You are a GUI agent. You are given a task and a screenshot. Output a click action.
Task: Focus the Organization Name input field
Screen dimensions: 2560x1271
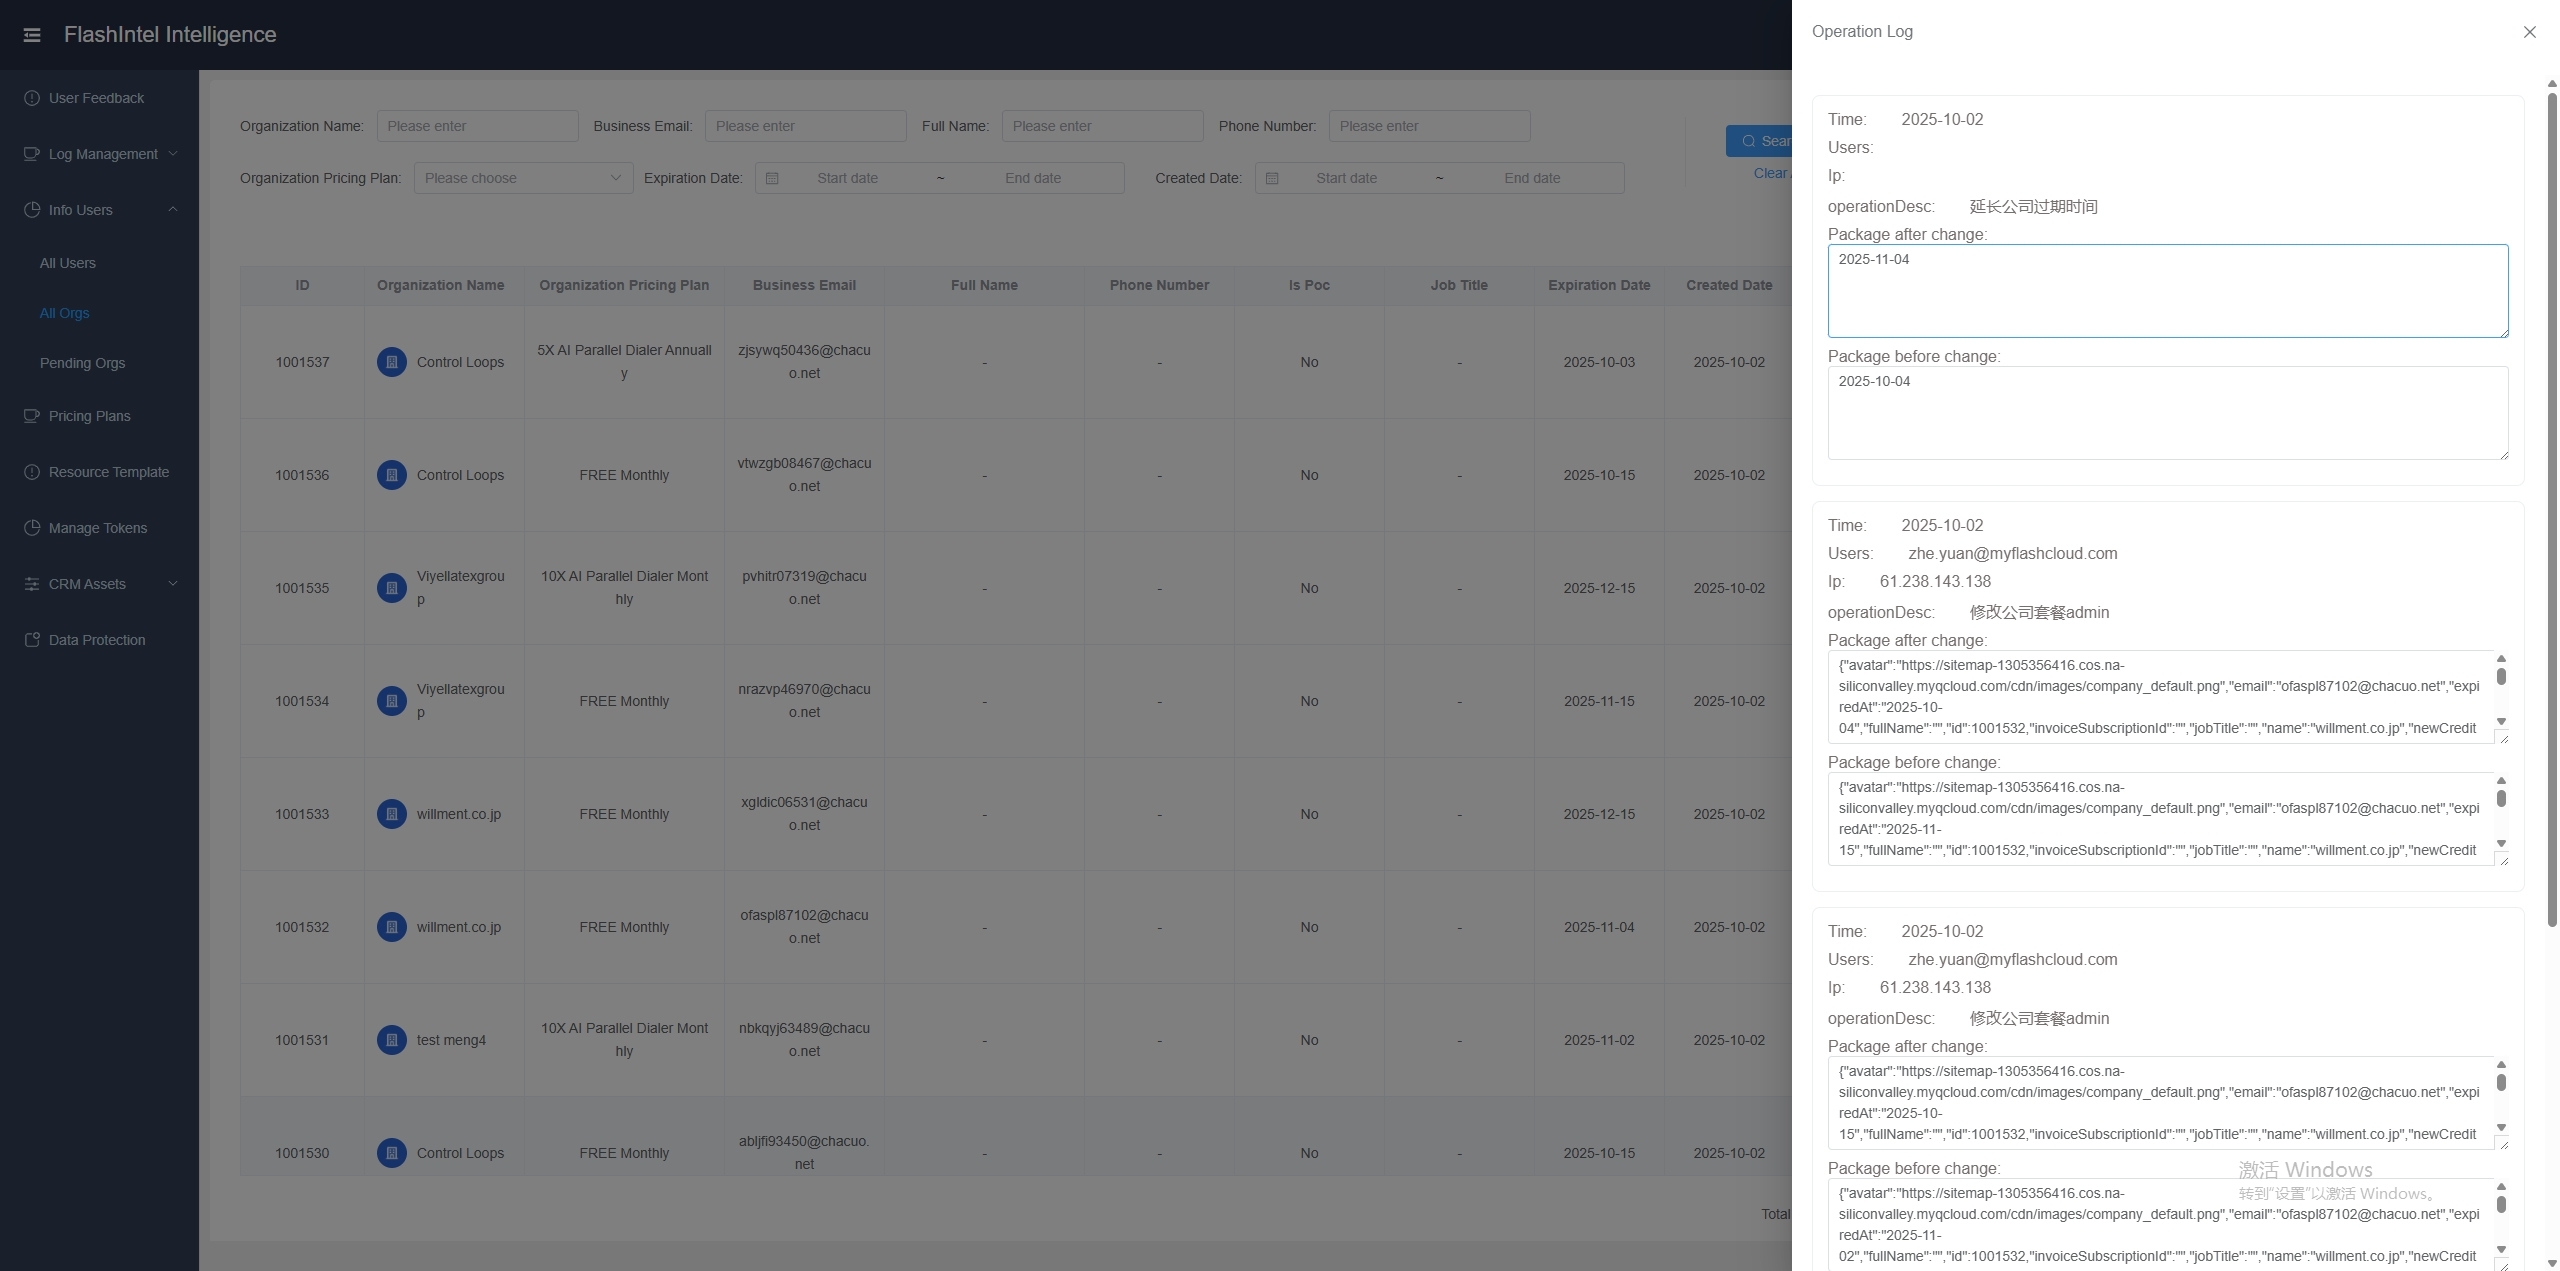(477, 126)
